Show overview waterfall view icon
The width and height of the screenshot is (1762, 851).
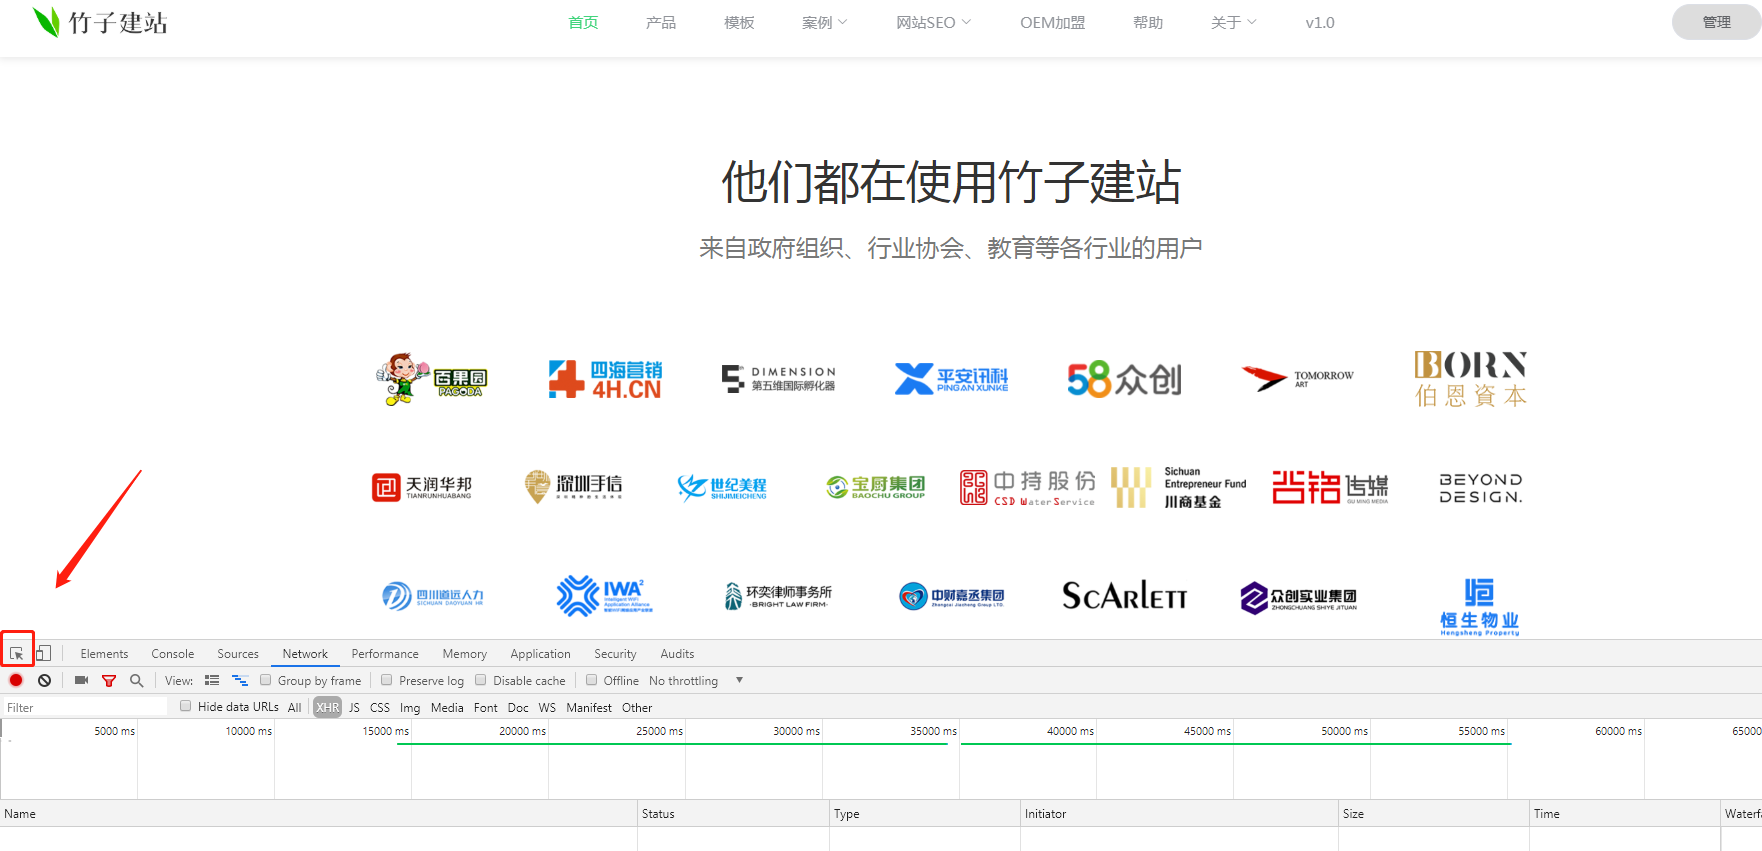(240, 680)
